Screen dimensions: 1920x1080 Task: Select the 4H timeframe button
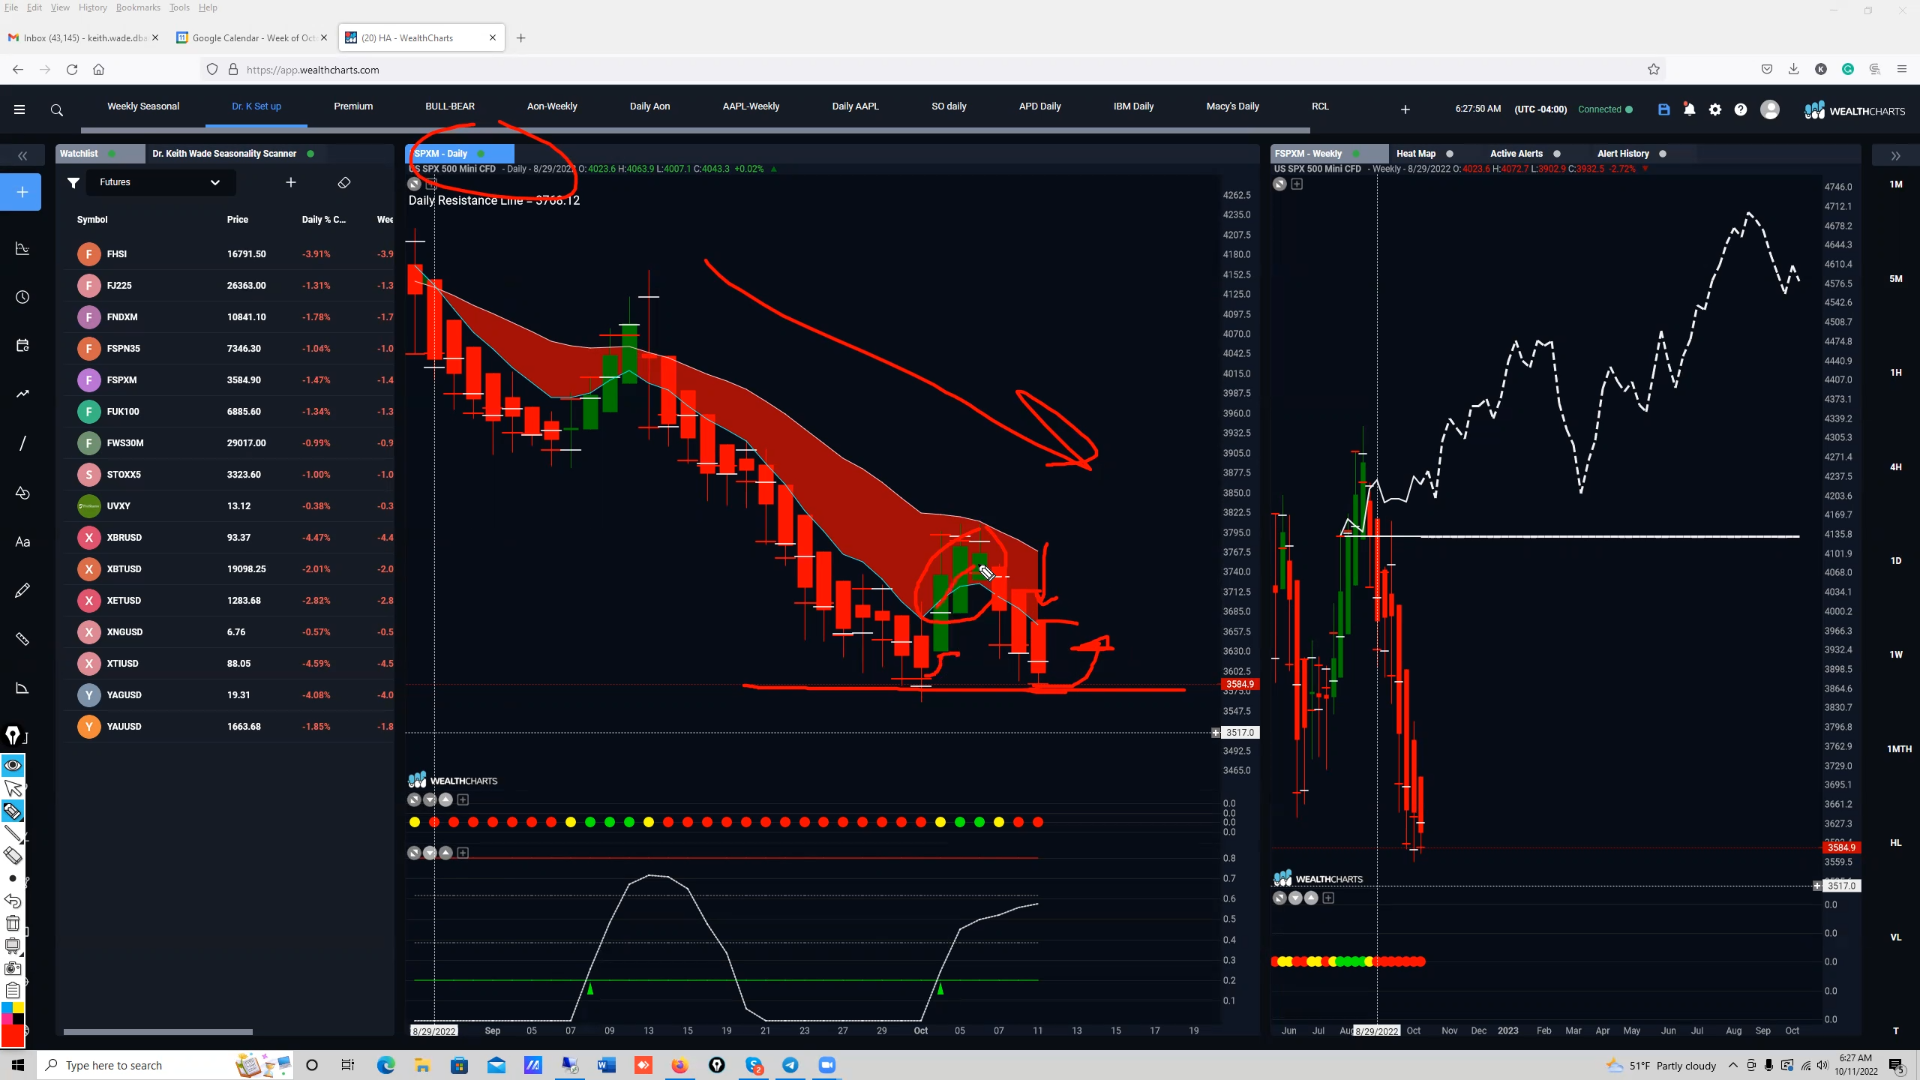pos(1896,467)
